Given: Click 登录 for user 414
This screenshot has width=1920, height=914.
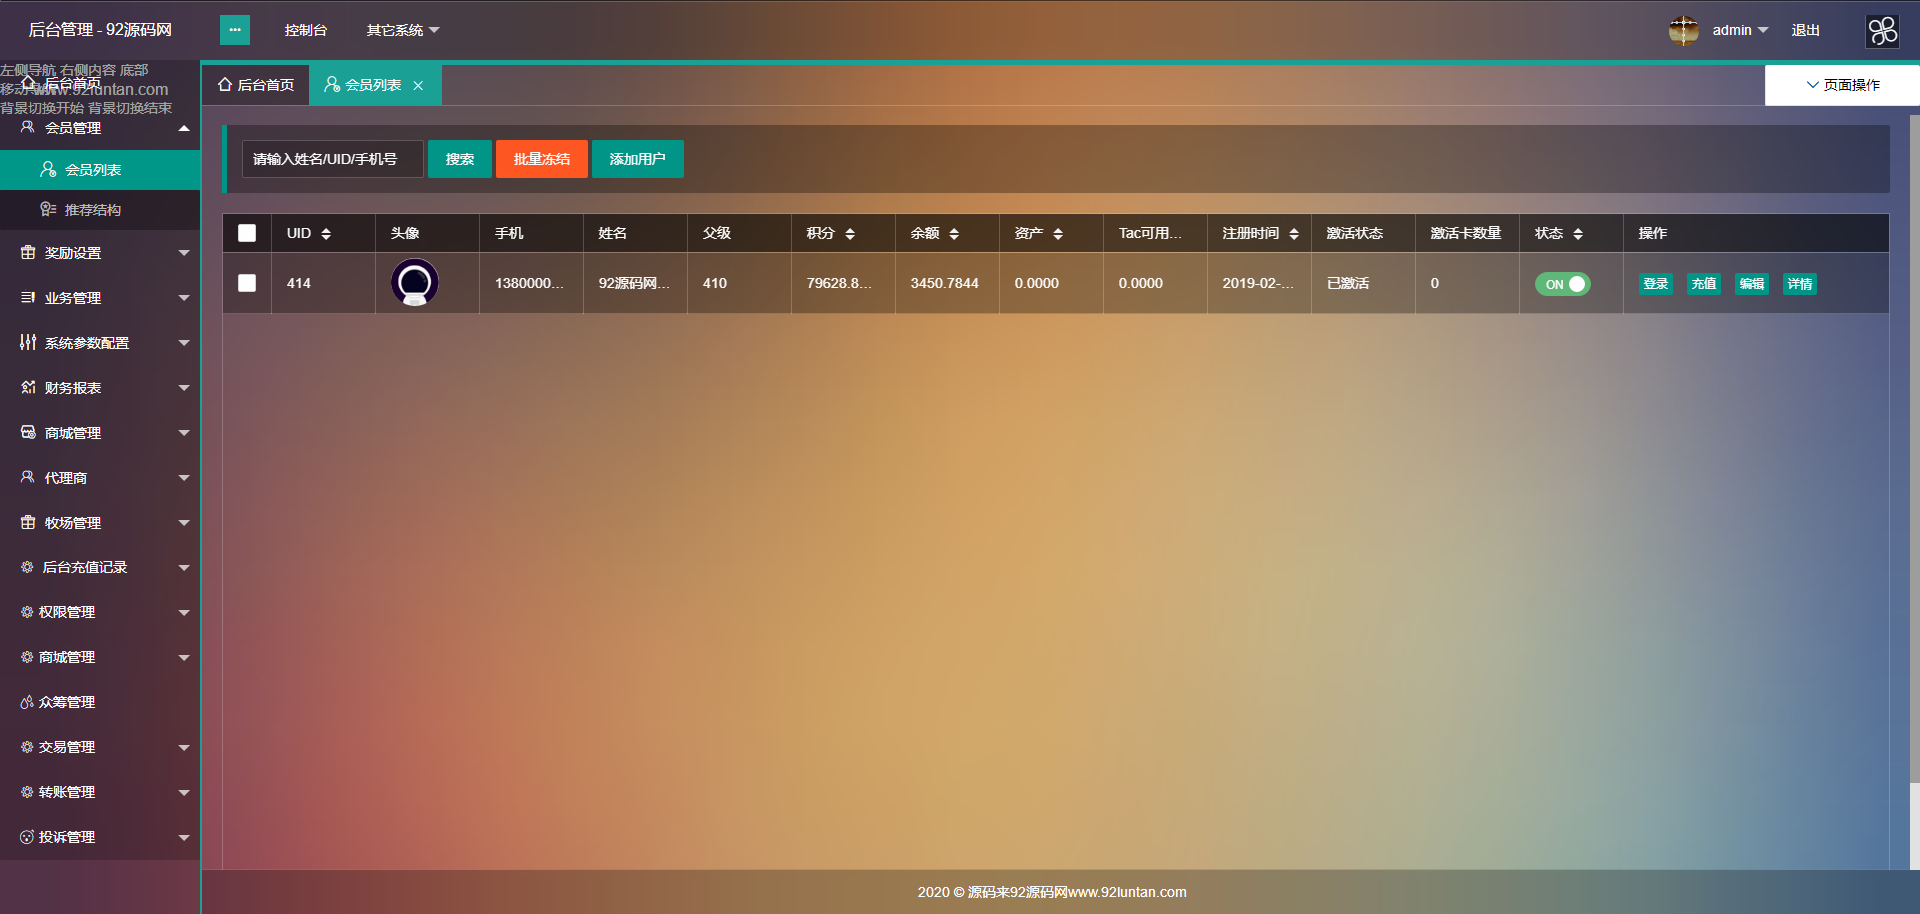Looking at the screenshot, I should (1656, 284).
